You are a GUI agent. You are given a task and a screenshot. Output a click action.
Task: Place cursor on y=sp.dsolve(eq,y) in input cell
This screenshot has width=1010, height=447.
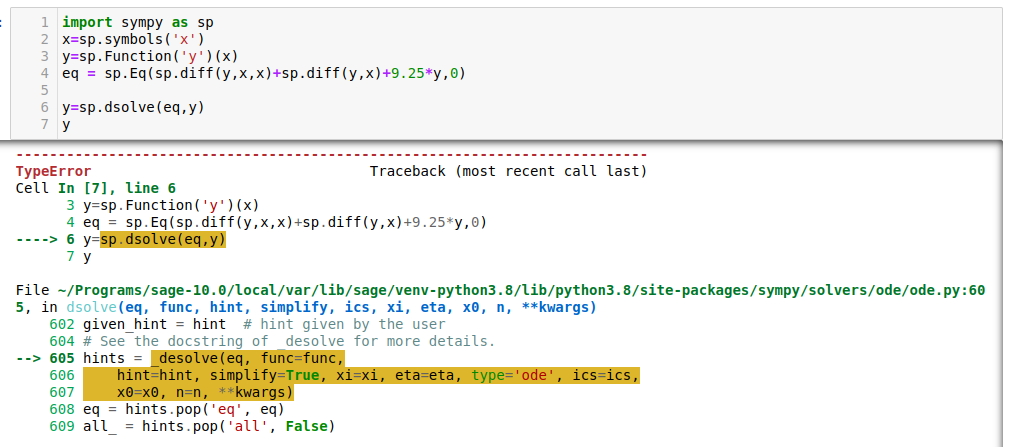[x=132, y=107]
